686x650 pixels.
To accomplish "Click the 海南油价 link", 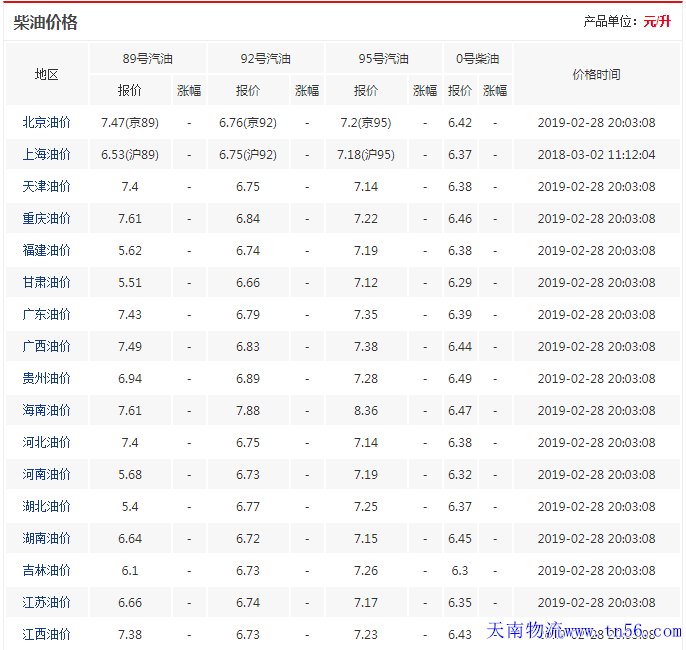I will pos(46,410).
